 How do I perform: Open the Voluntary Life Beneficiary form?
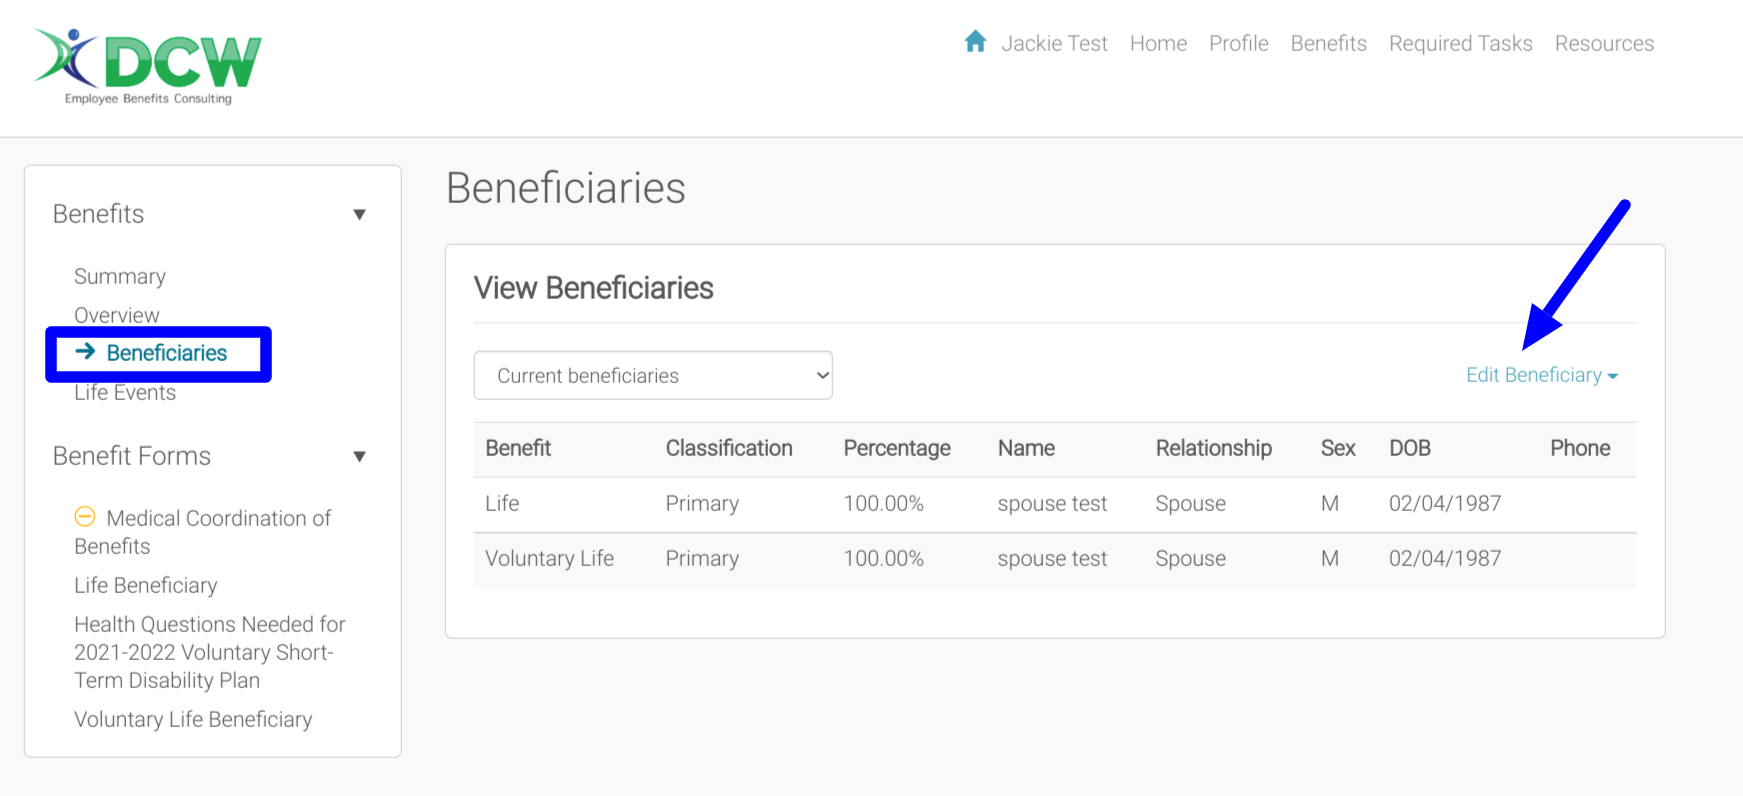[x=193, y=720]
